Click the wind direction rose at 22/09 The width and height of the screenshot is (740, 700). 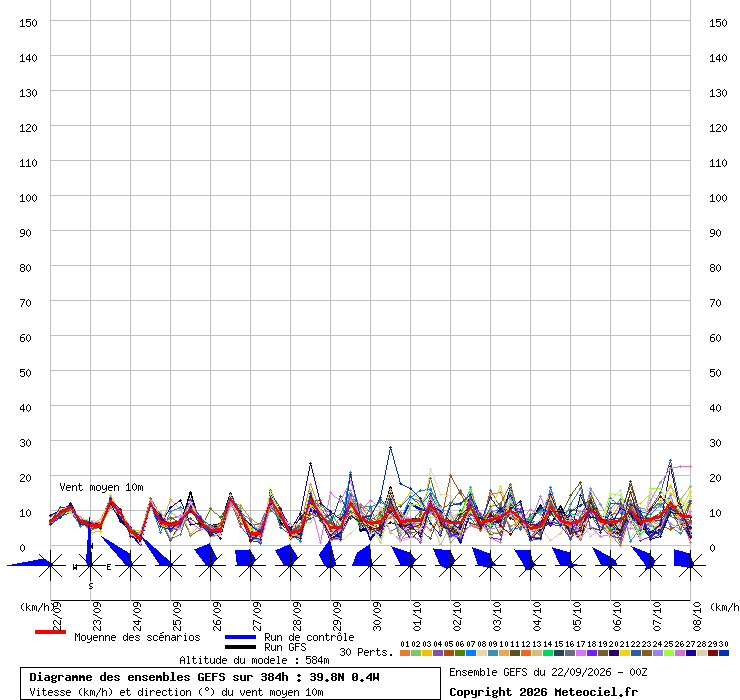tap(50, 565)
